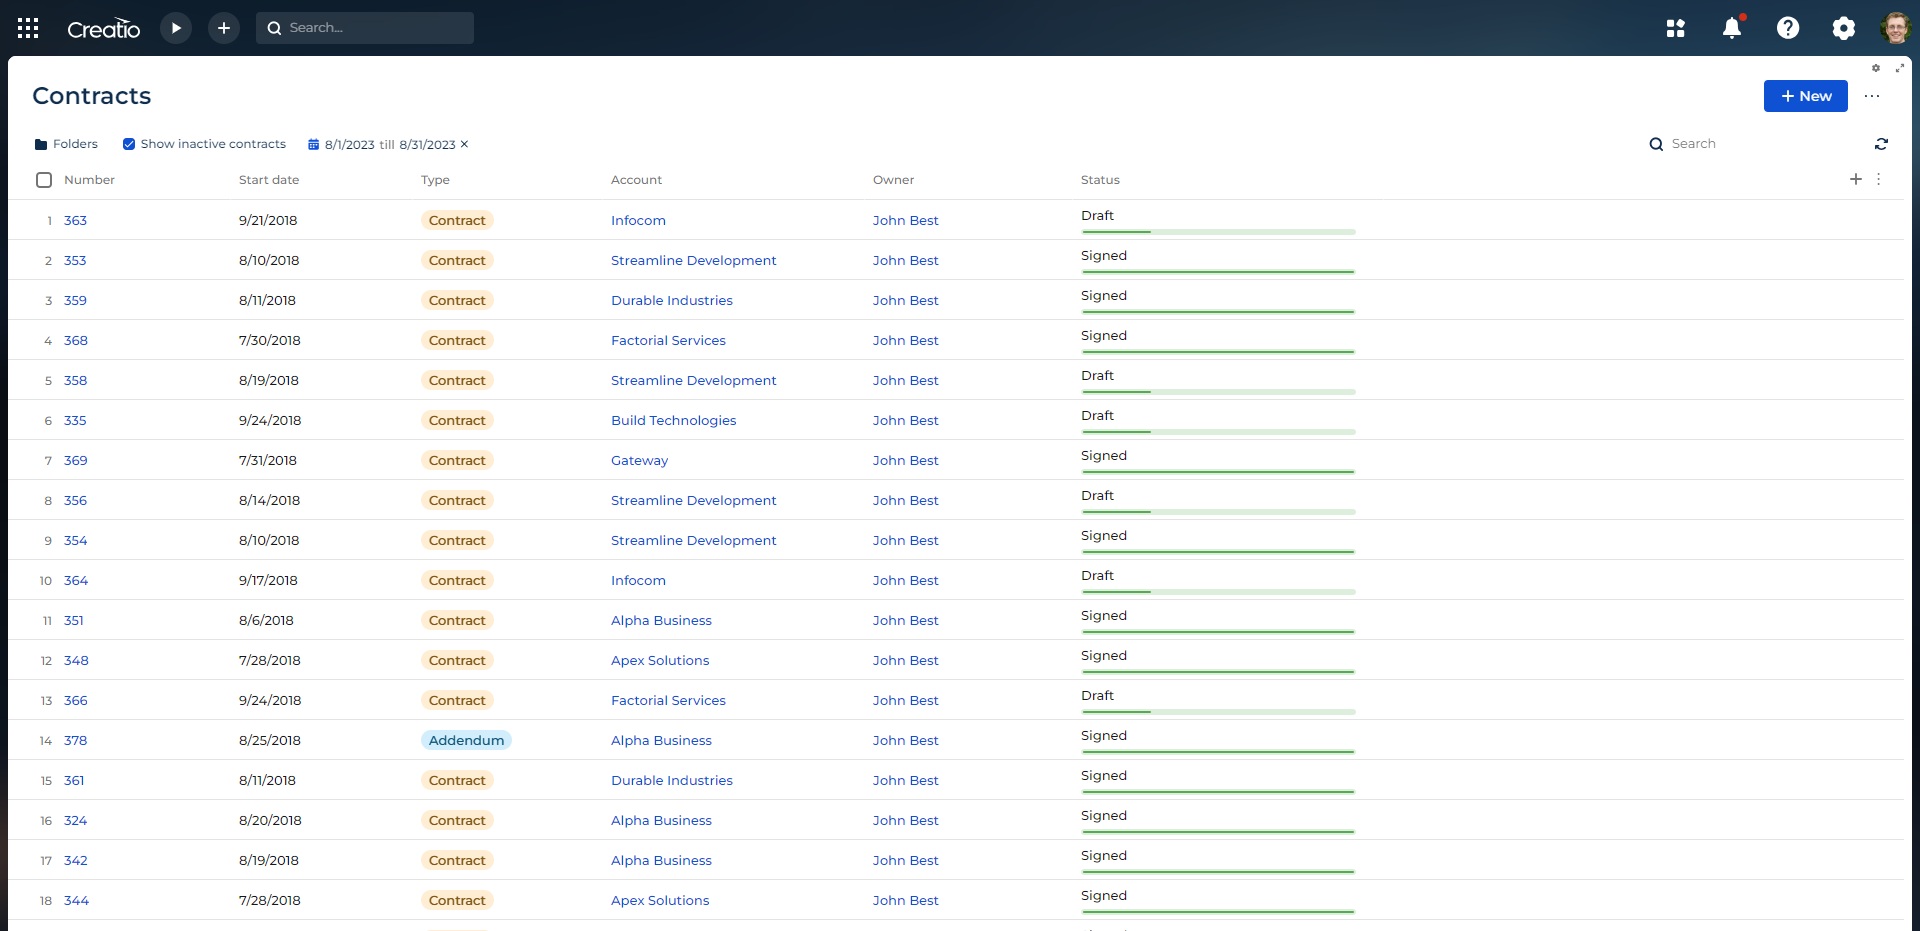Open the Creatio application selector grid
Screen dimensions: 1920x931
pyautogui.click(x=28, y=27)
